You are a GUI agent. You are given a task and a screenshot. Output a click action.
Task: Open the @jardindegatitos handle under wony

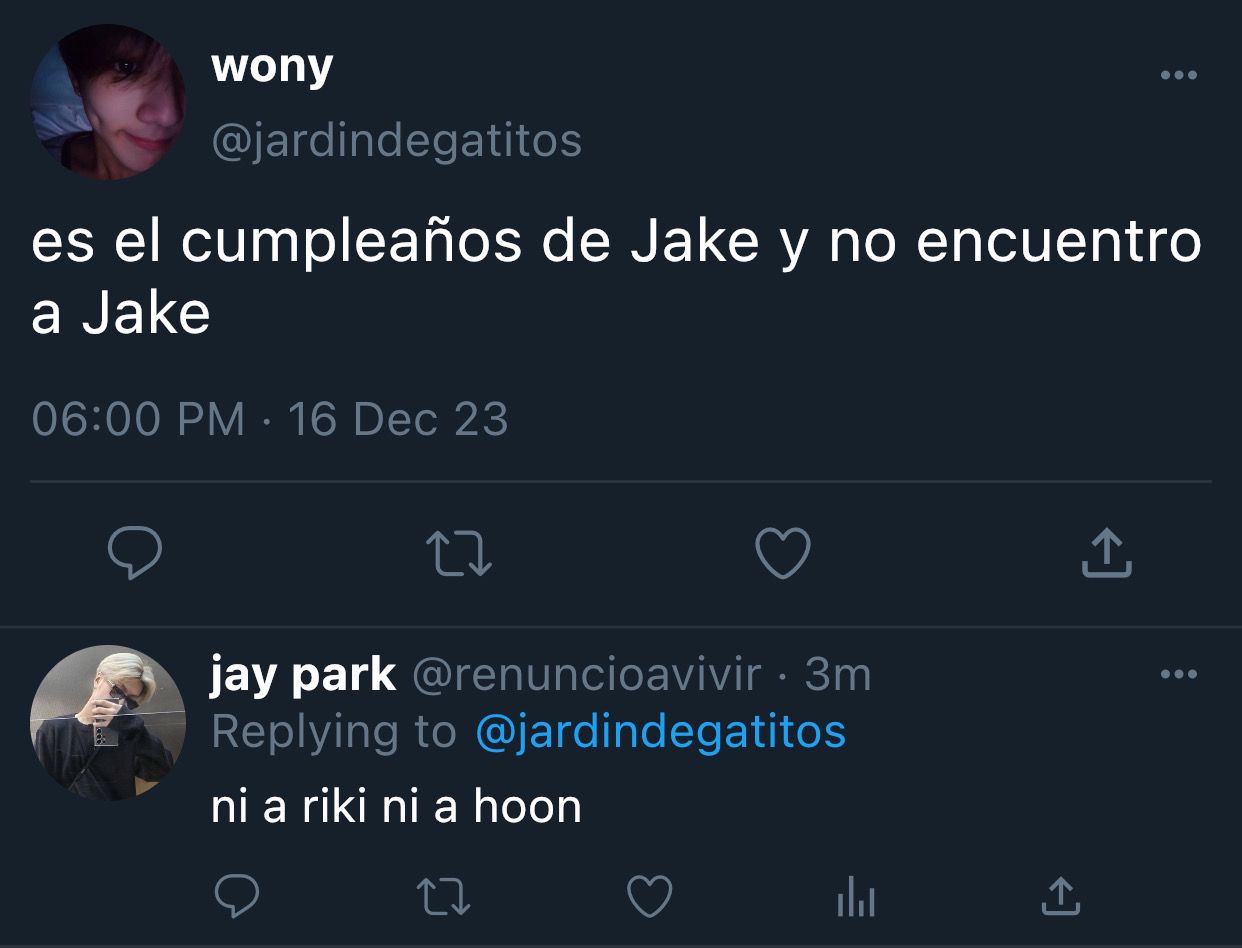396,141
